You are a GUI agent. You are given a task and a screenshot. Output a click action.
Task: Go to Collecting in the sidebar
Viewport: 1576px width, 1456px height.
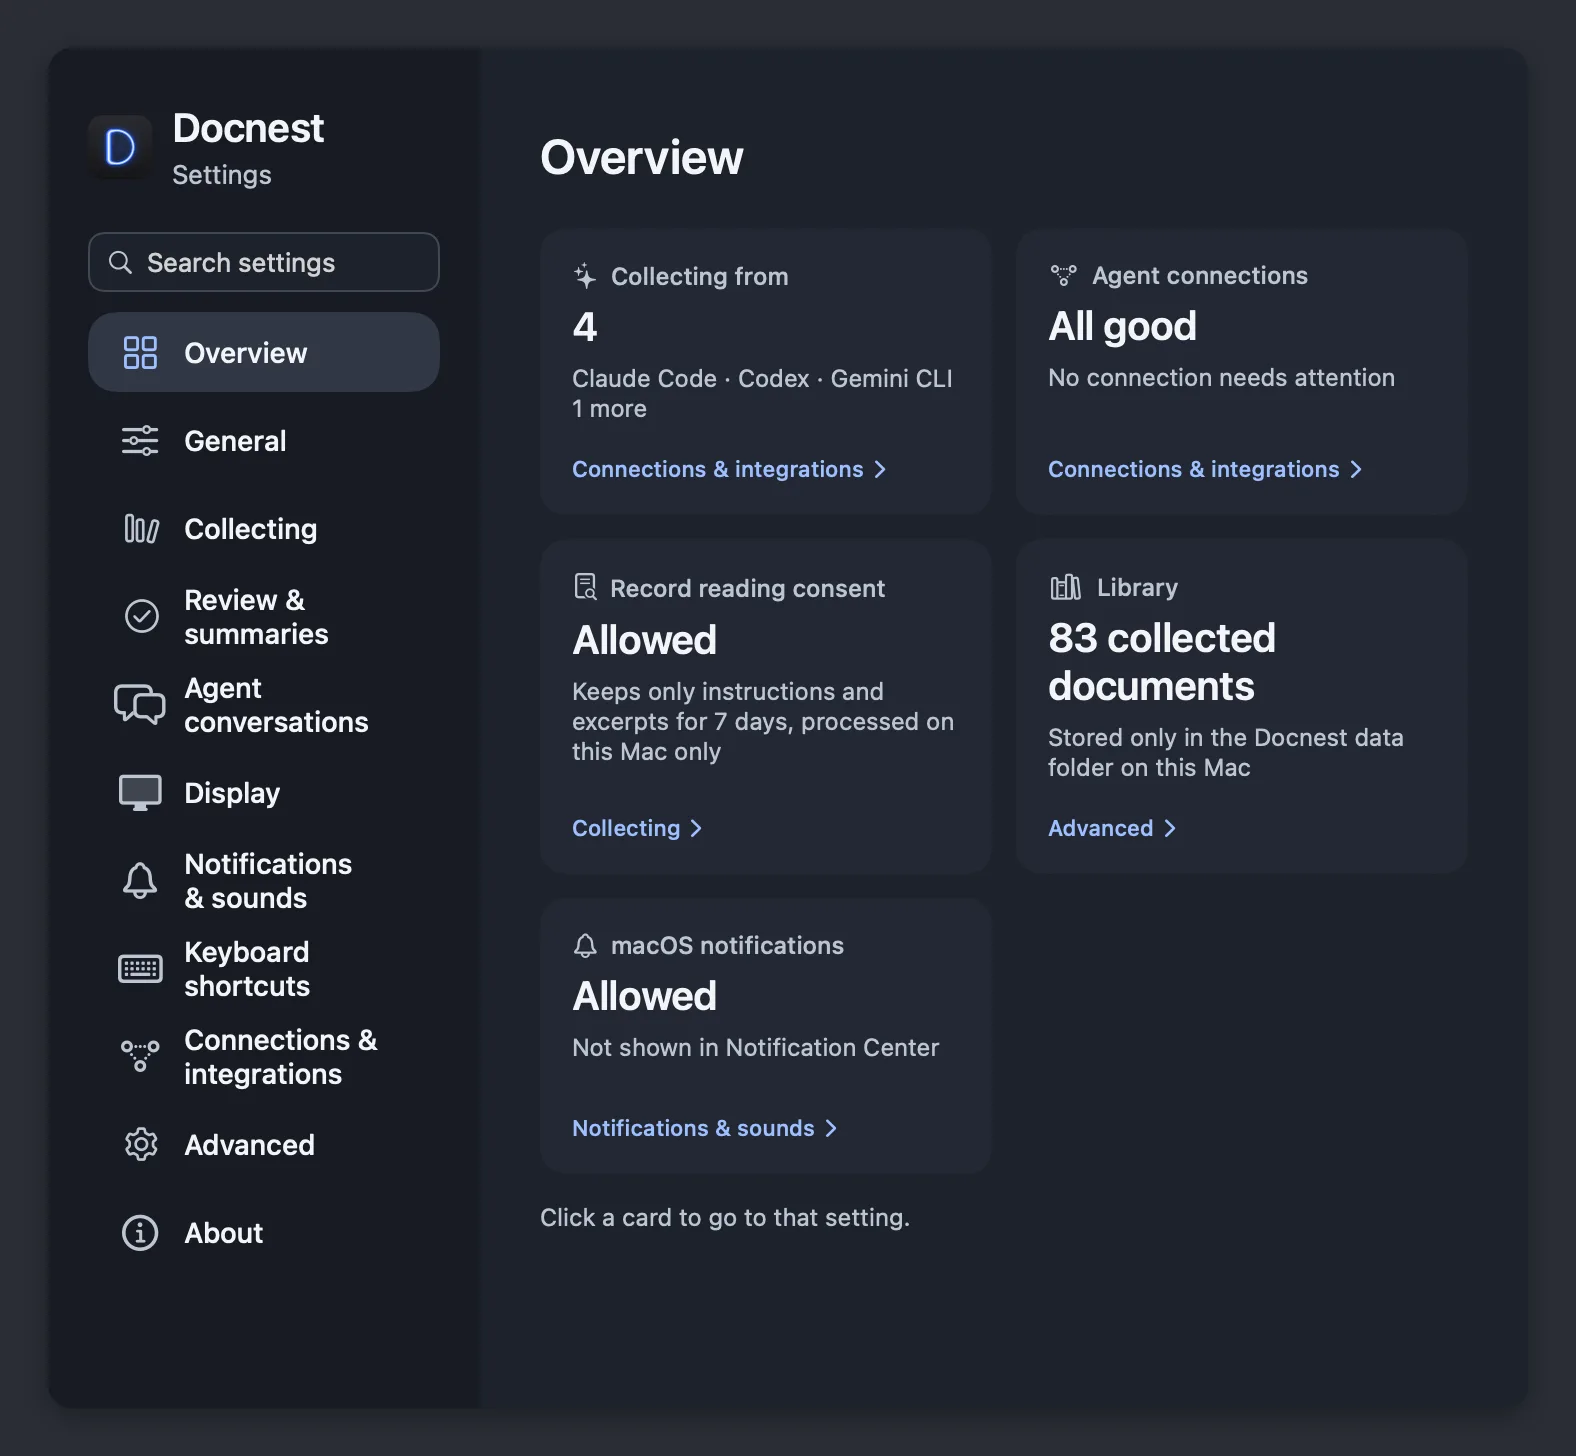point(264,529)
